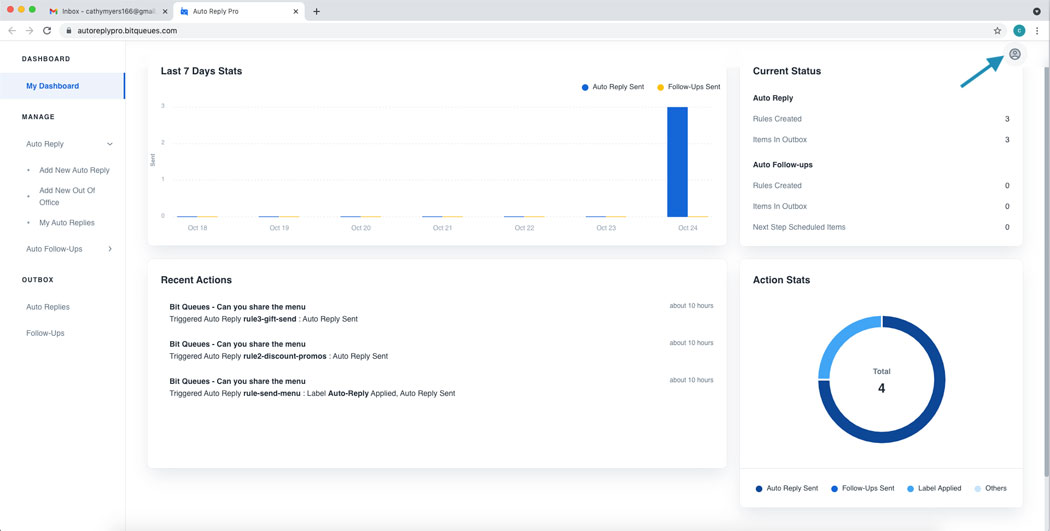The width and height of the screenshot is (1050, 531).
Task: Open the rule3-gift-send recent action
Action: (x=441, y=313)
